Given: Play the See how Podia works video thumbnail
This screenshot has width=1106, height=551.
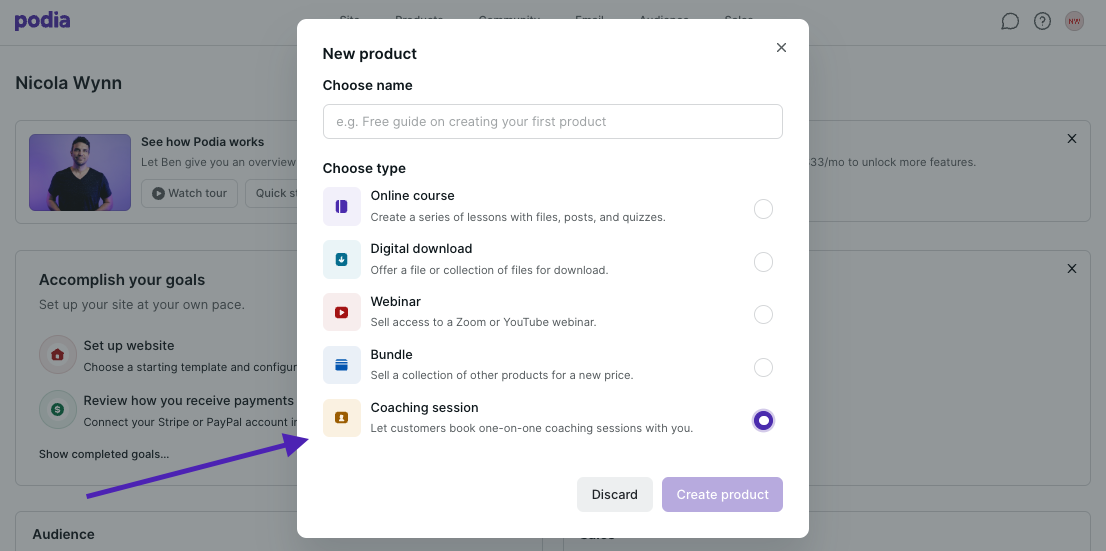Looking at the screenshot, I should click(x=80, y=172).
